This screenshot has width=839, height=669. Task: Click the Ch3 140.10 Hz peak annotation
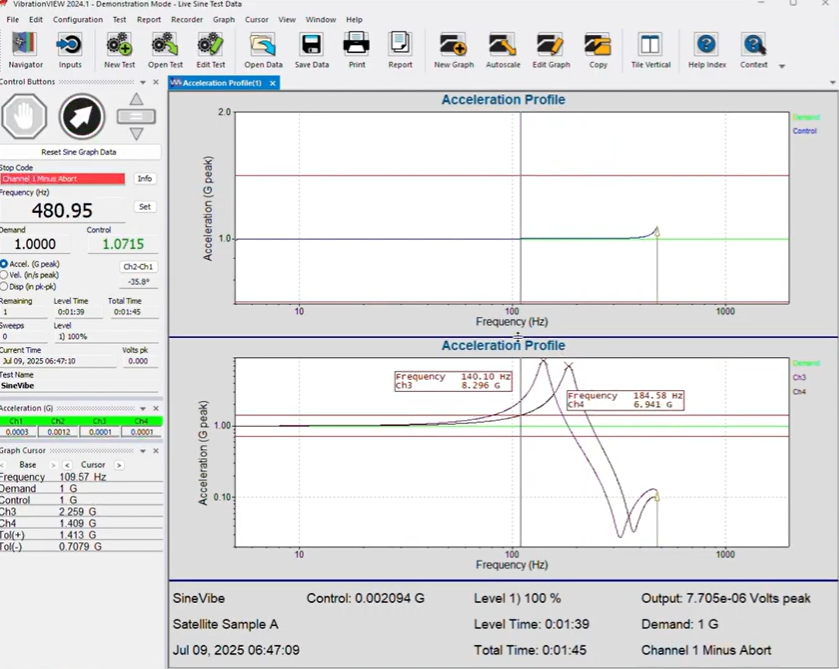coord(453,381)
